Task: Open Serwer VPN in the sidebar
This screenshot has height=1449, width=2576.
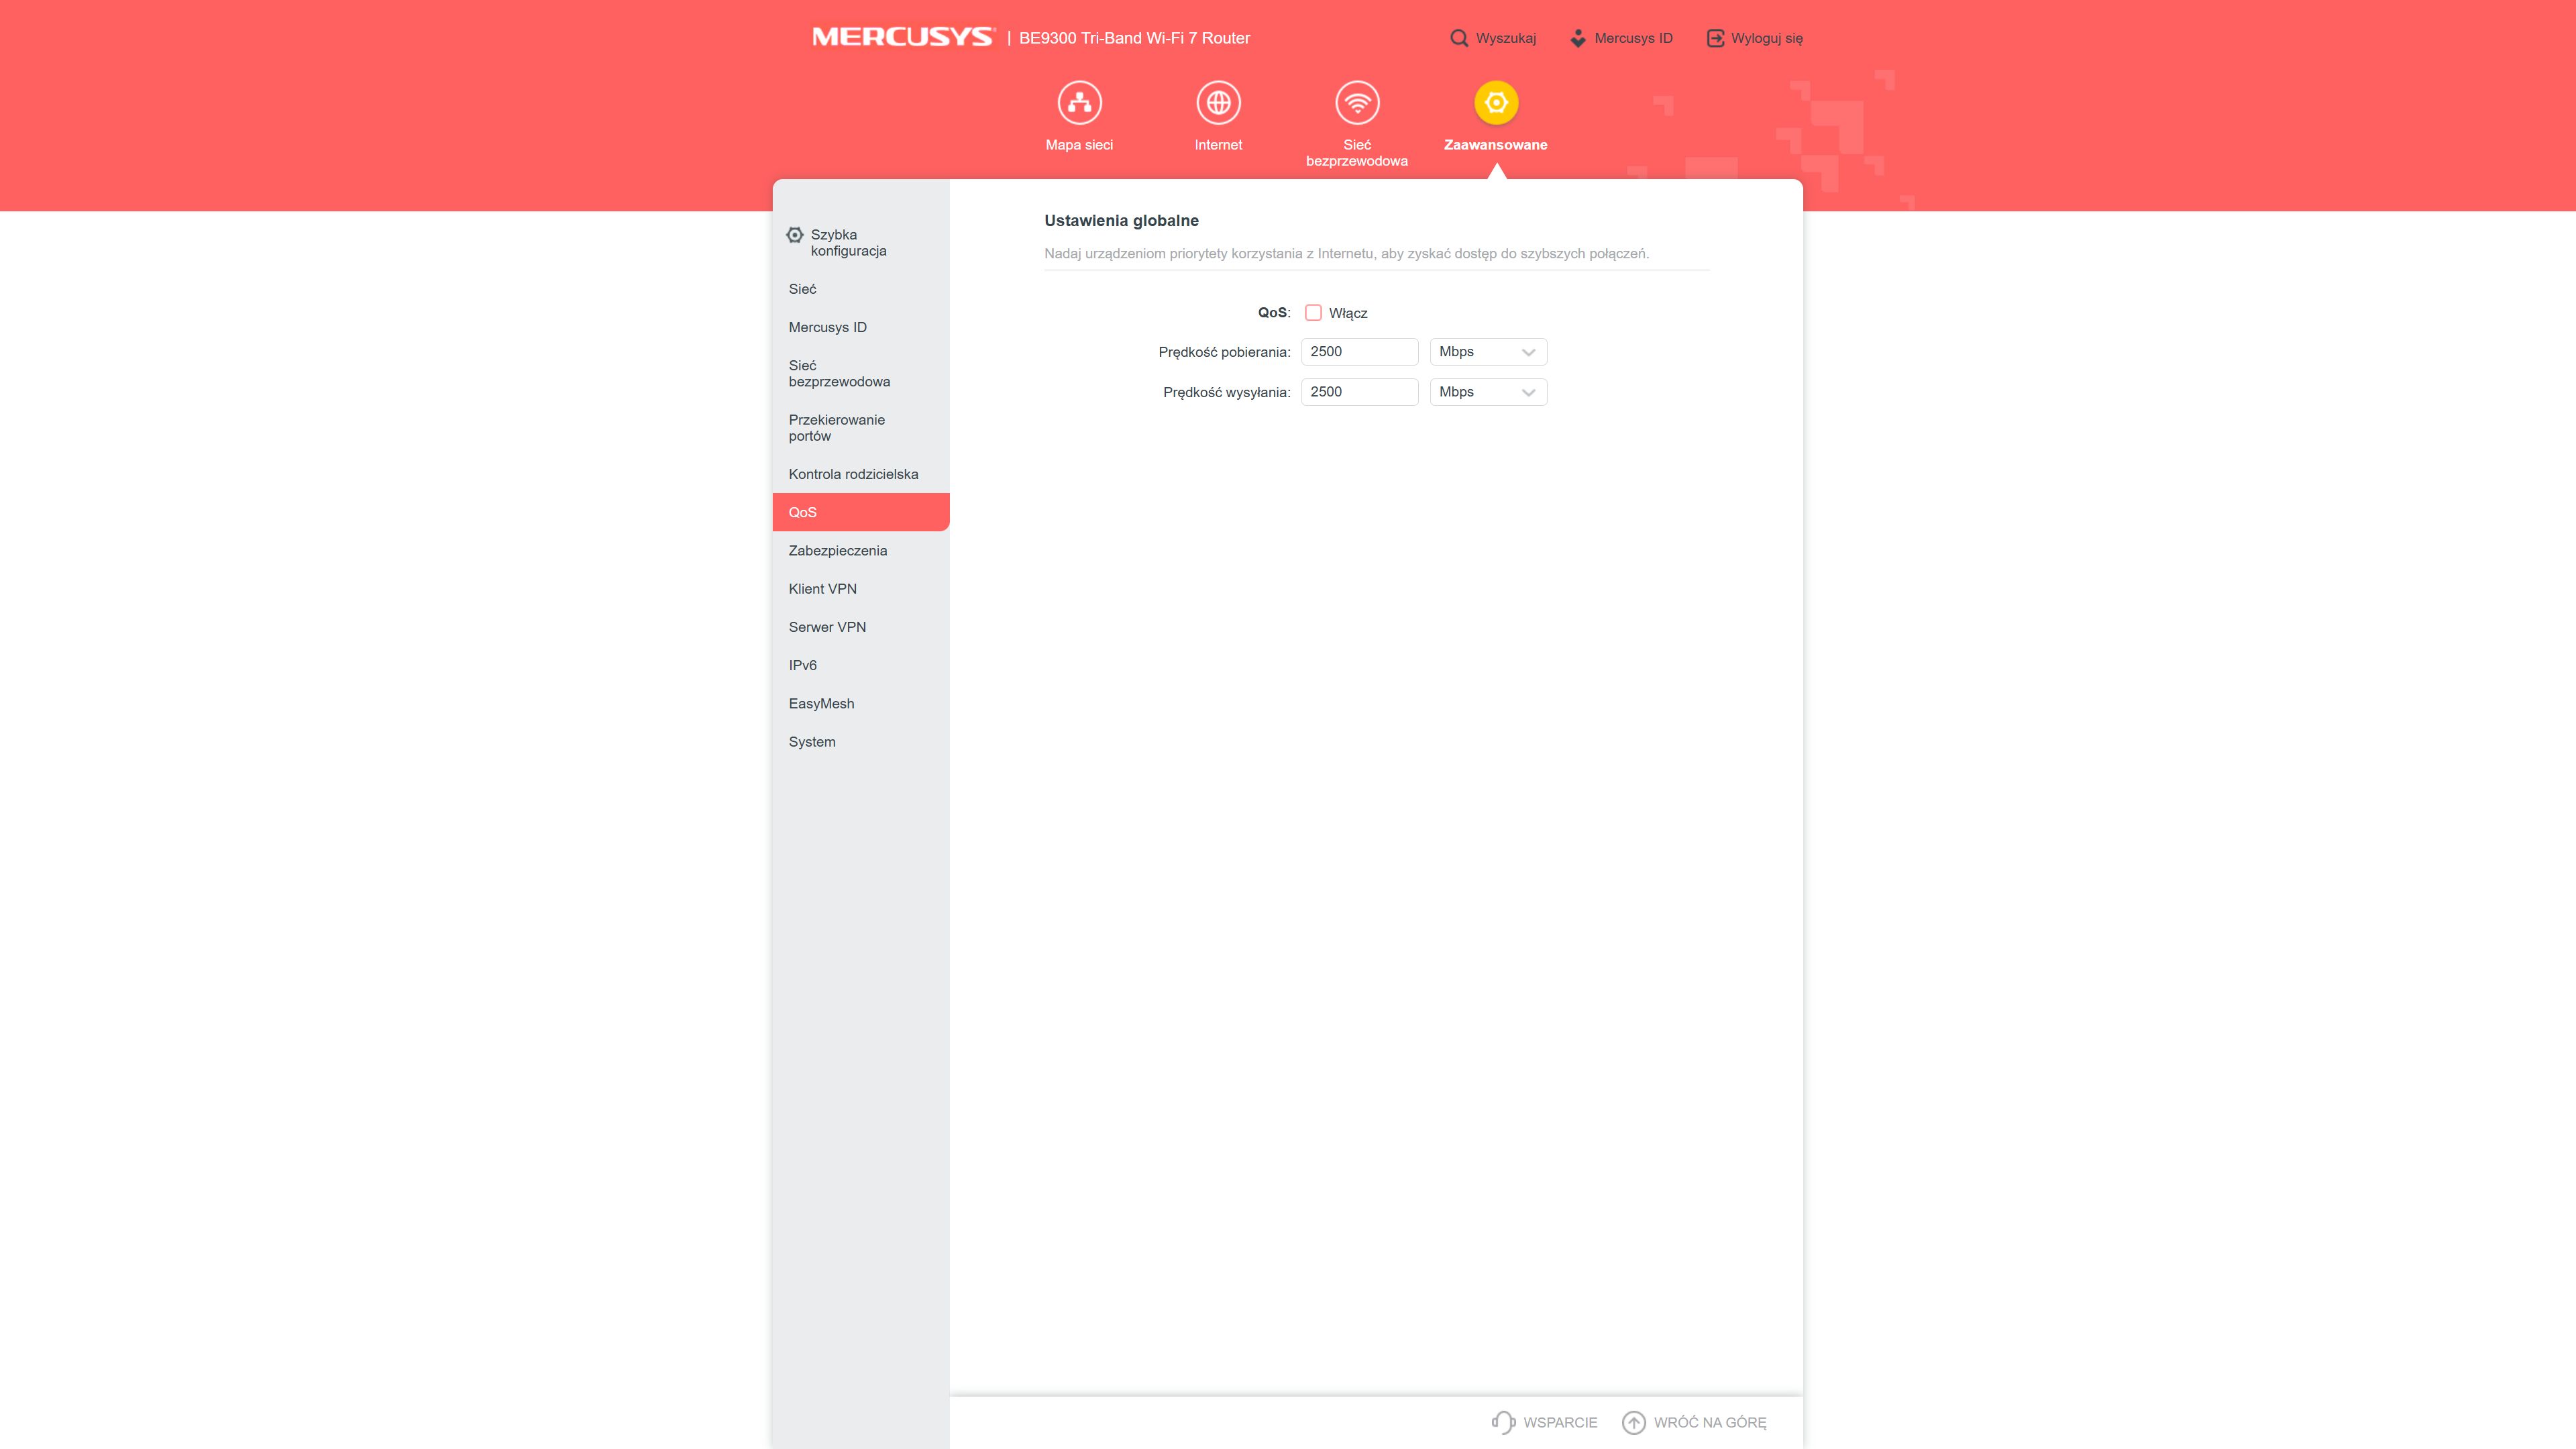Action: pyautogui.click(x=861, y=627)
